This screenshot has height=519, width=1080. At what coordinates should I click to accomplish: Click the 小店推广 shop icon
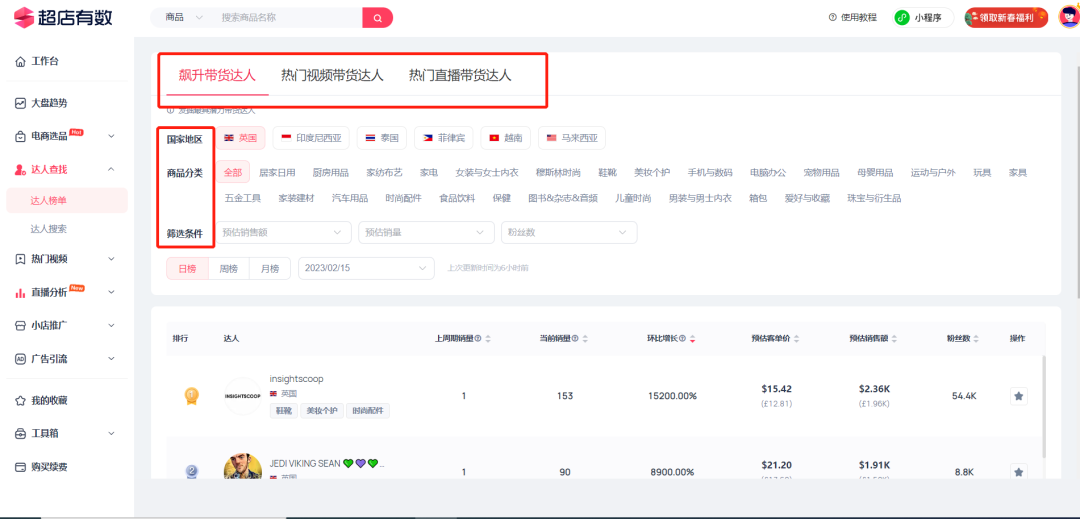point(21,326)
